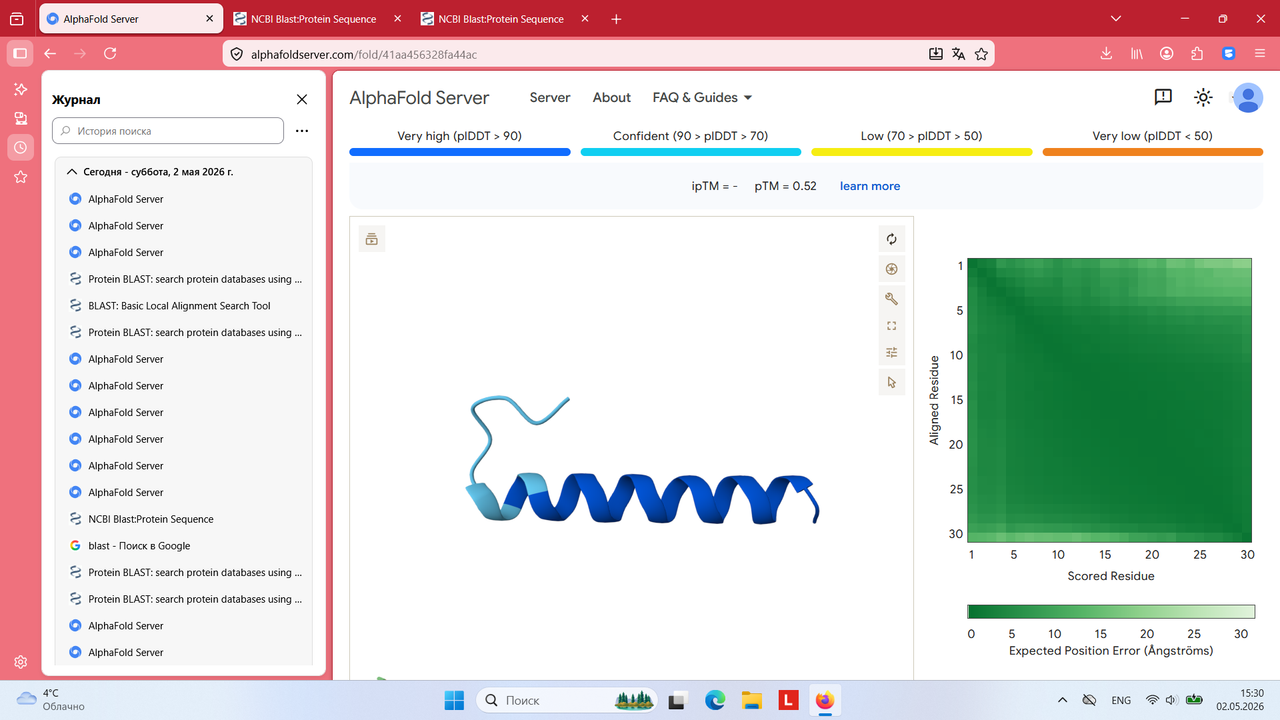Image resolution: width=1280 pixels, height=720 pixels.
Task: Open BLAST: Basic Local Alignment Search Tool entry
Action: 184,306
